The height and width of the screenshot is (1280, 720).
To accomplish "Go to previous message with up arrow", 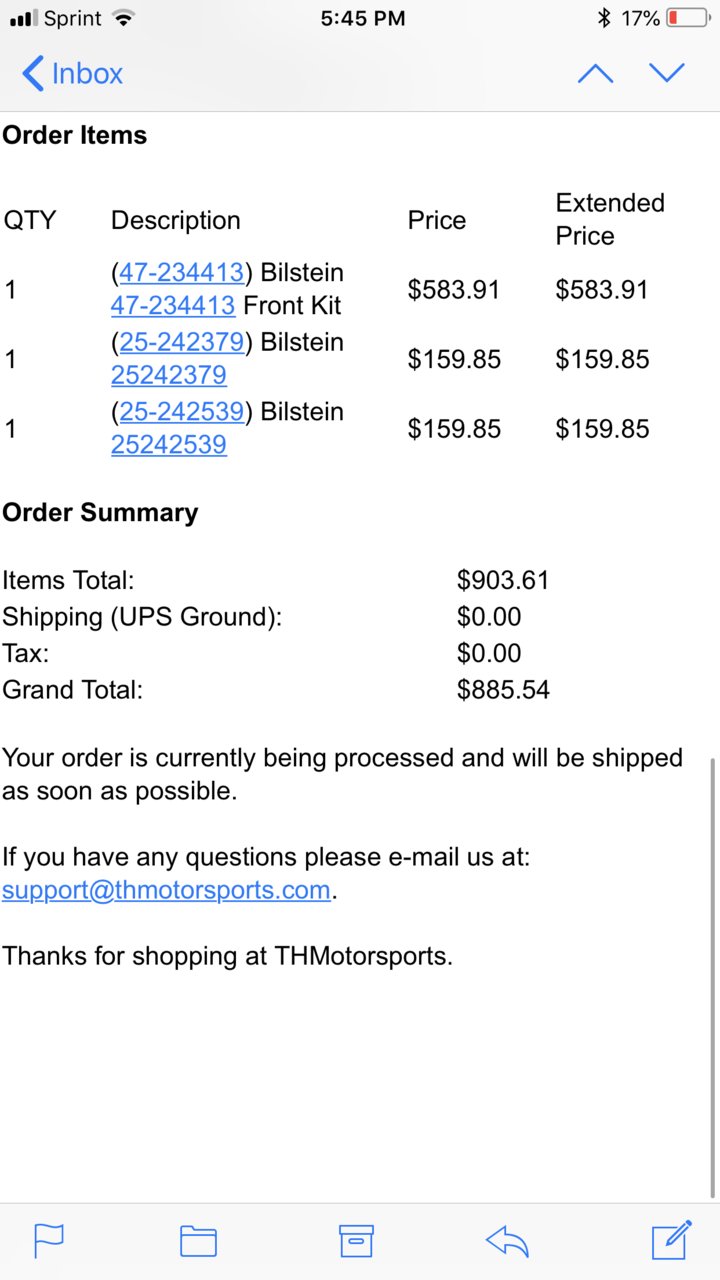I will tap(595, 73).
